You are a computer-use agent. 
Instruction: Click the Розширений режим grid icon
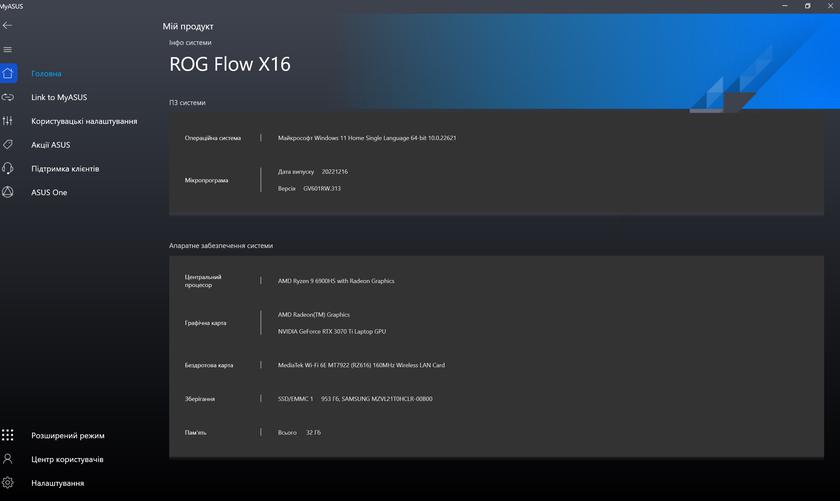8,435
